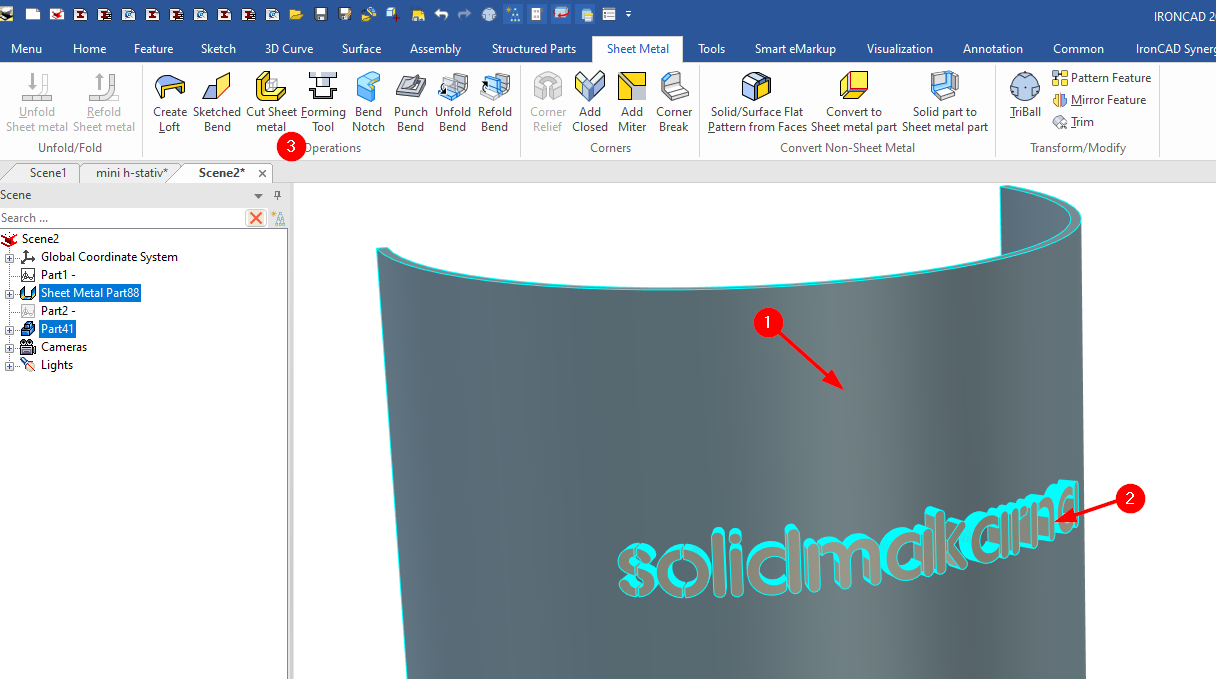1216x679 pixels.
Task: Toggle the Scene panel pin
Action: coord(278,196)
